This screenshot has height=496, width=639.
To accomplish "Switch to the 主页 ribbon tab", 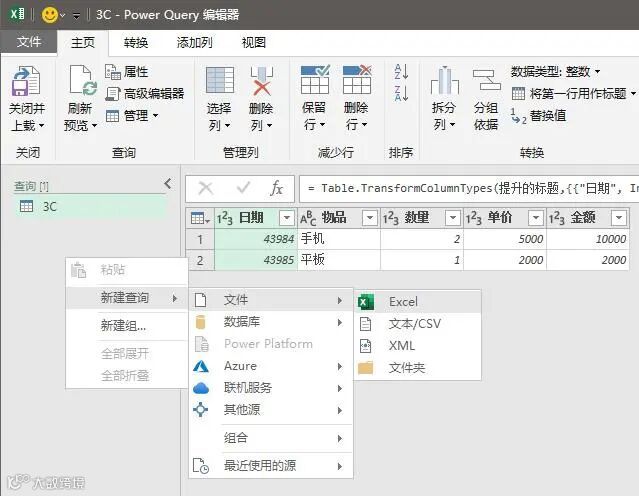I will pyautogui.click(x=83, y=42).
